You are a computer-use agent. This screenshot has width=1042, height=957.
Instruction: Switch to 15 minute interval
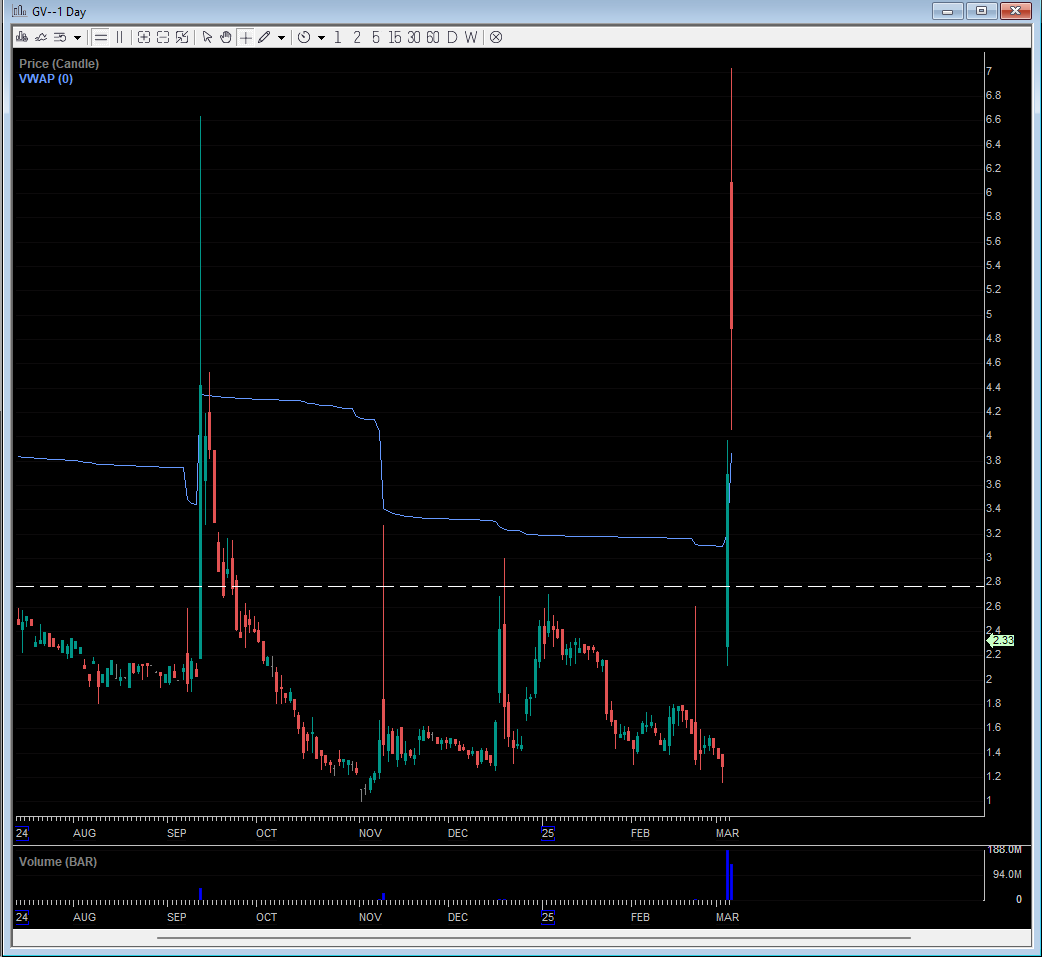coord(395,37)
